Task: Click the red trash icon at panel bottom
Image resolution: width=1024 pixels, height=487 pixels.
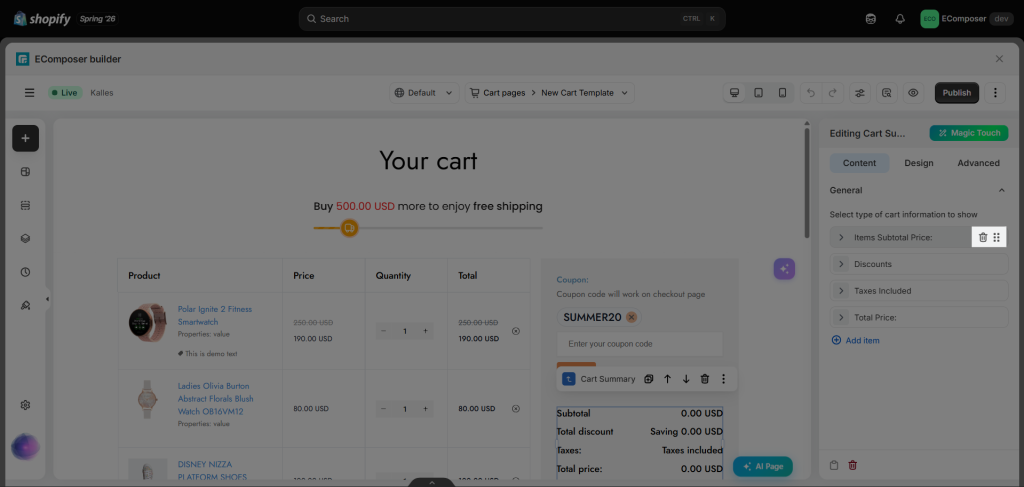Action: click(852, 465)
